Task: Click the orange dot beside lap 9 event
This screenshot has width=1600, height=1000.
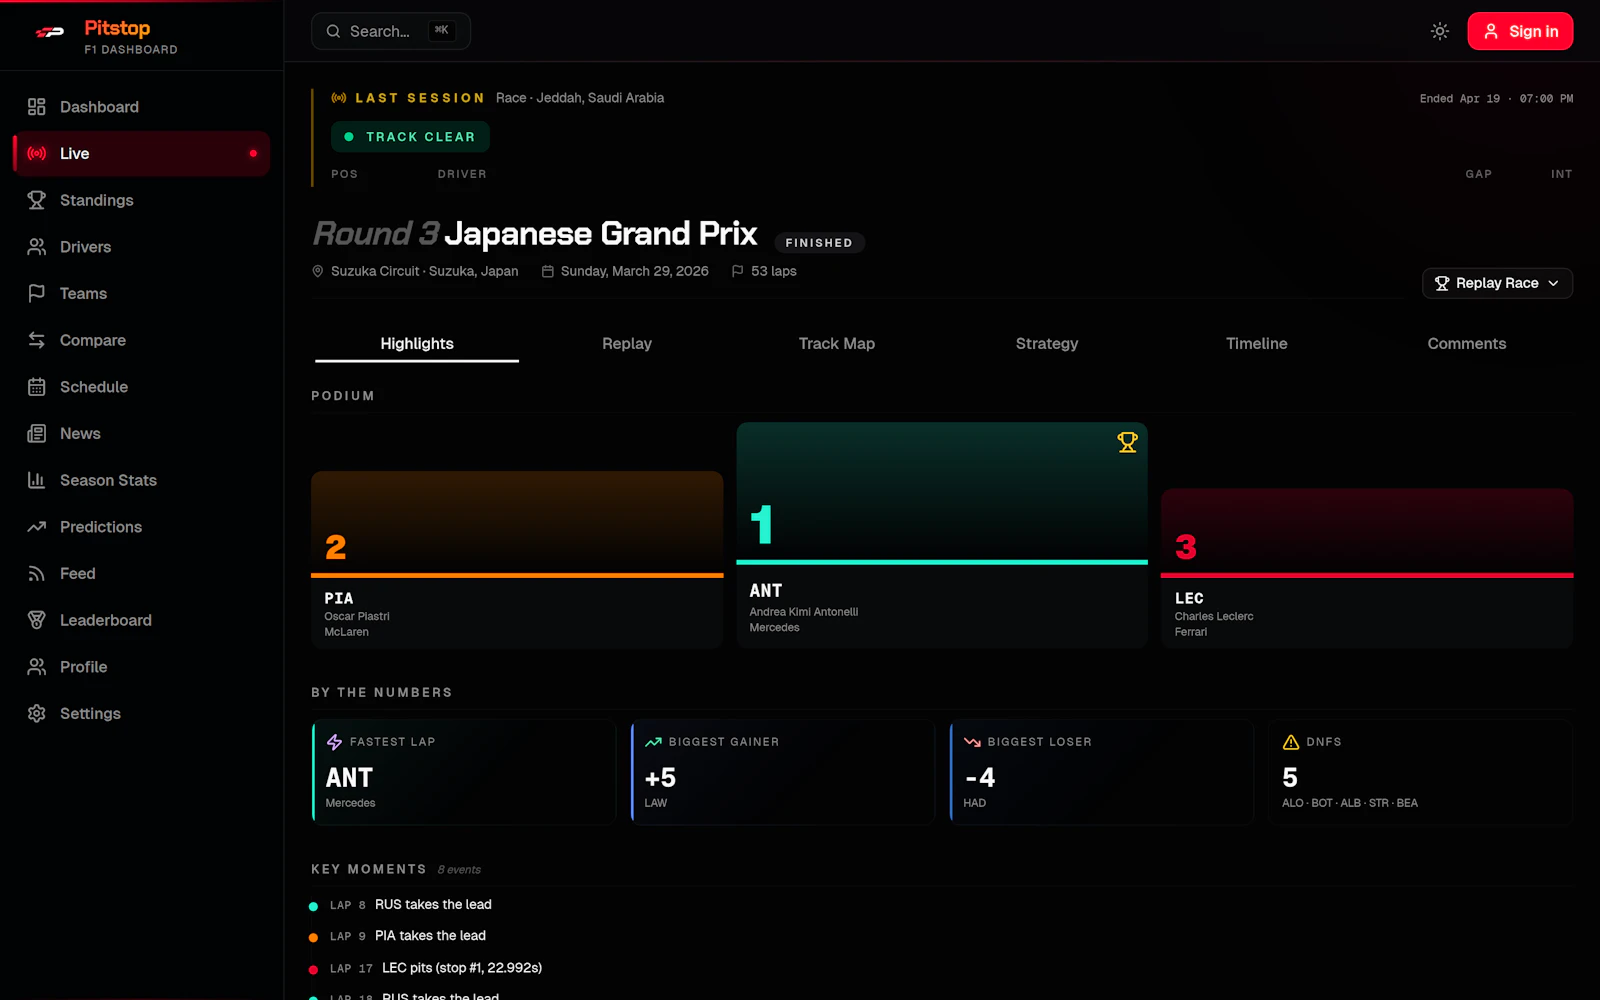Action: [313, 937]
